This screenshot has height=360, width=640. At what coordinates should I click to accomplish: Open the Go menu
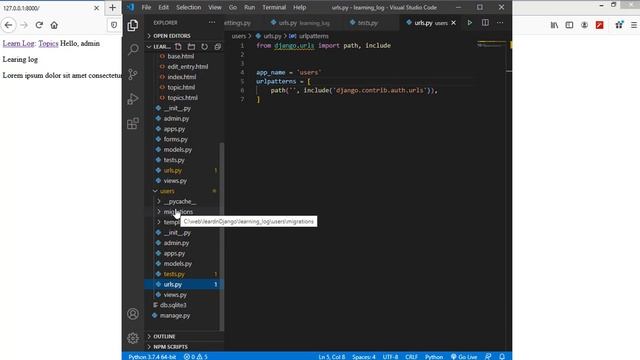[233, 7]
